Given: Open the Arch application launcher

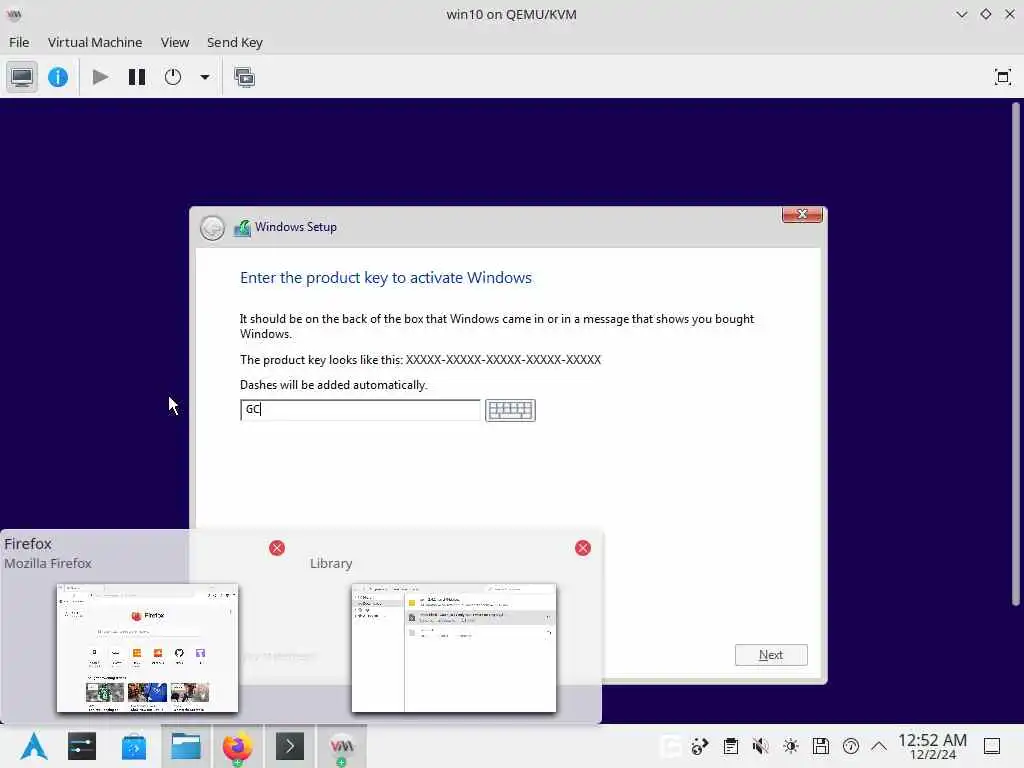Looking at the screenshot, I should tap(33, 746).
